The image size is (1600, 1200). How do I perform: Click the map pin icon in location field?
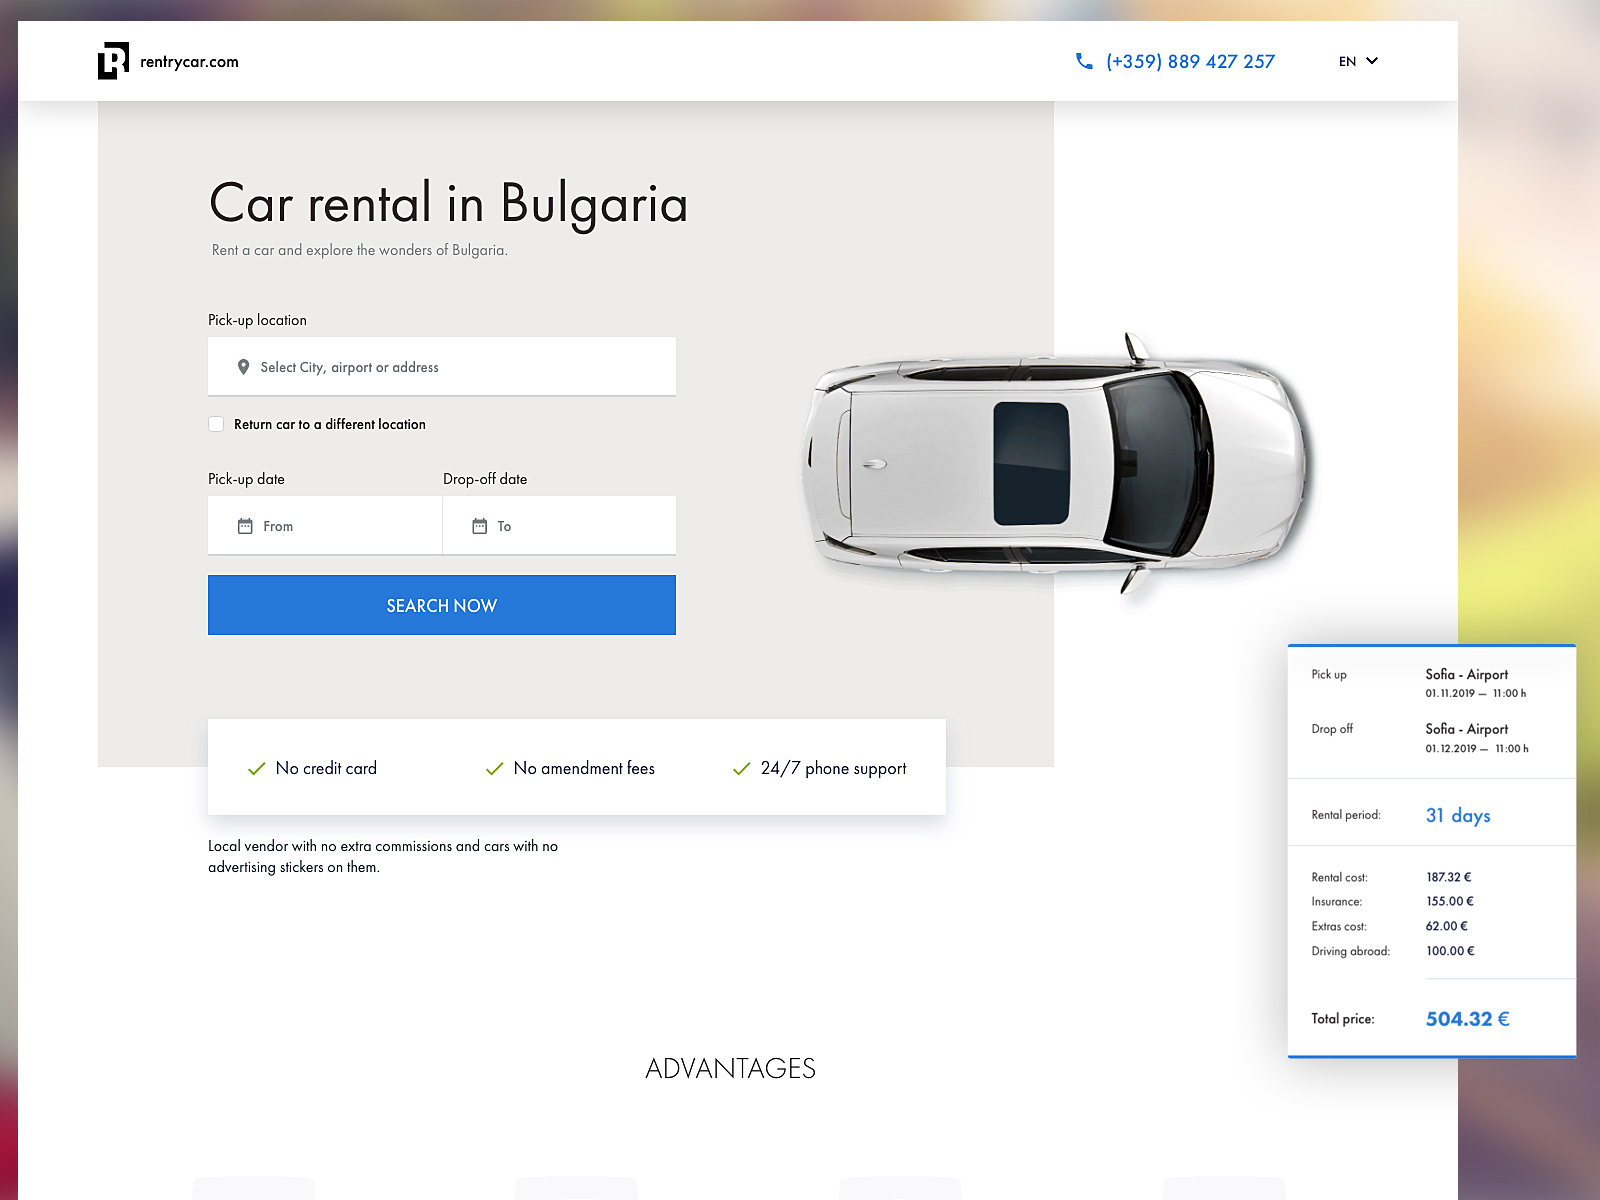241,366
